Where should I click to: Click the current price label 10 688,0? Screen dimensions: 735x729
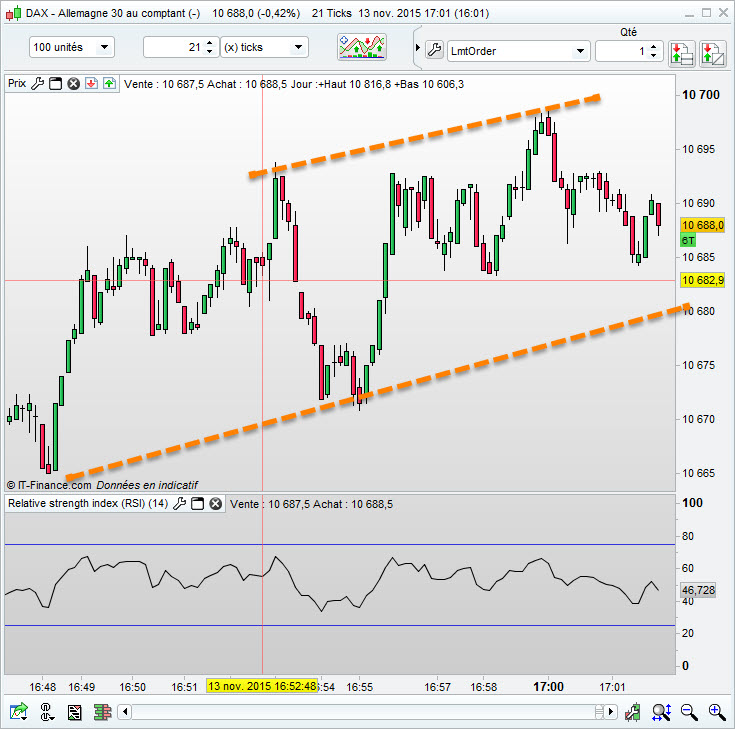coord(702,225)
